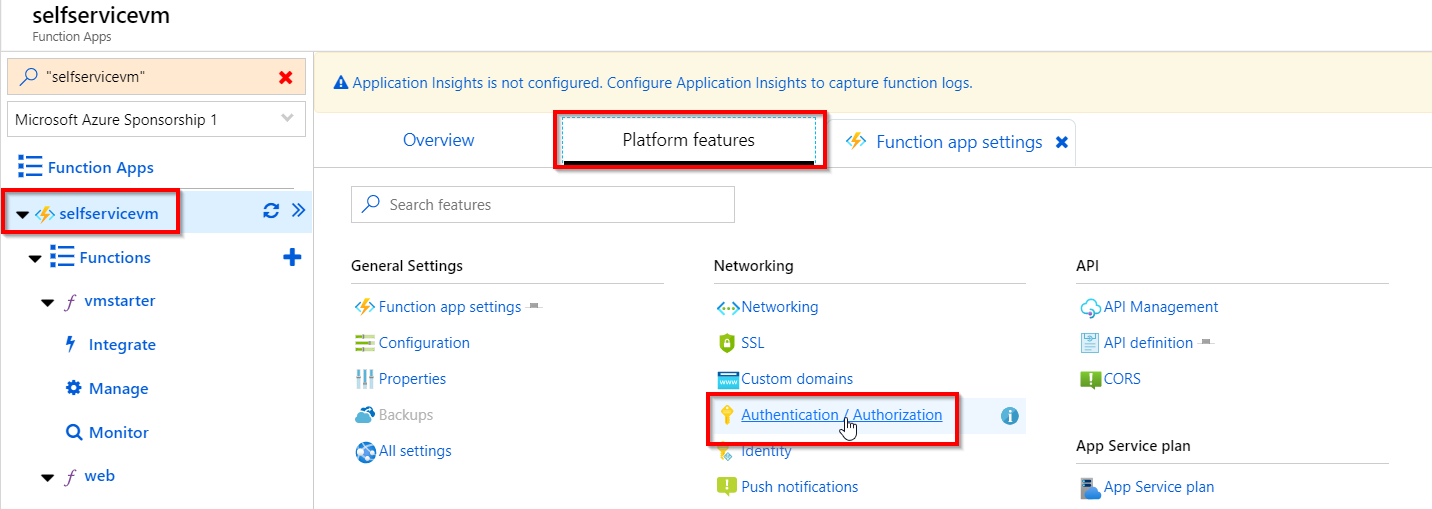1432x509 pixels.
Task: Collapse the web function arrow
Action: (x=47, y=478)
